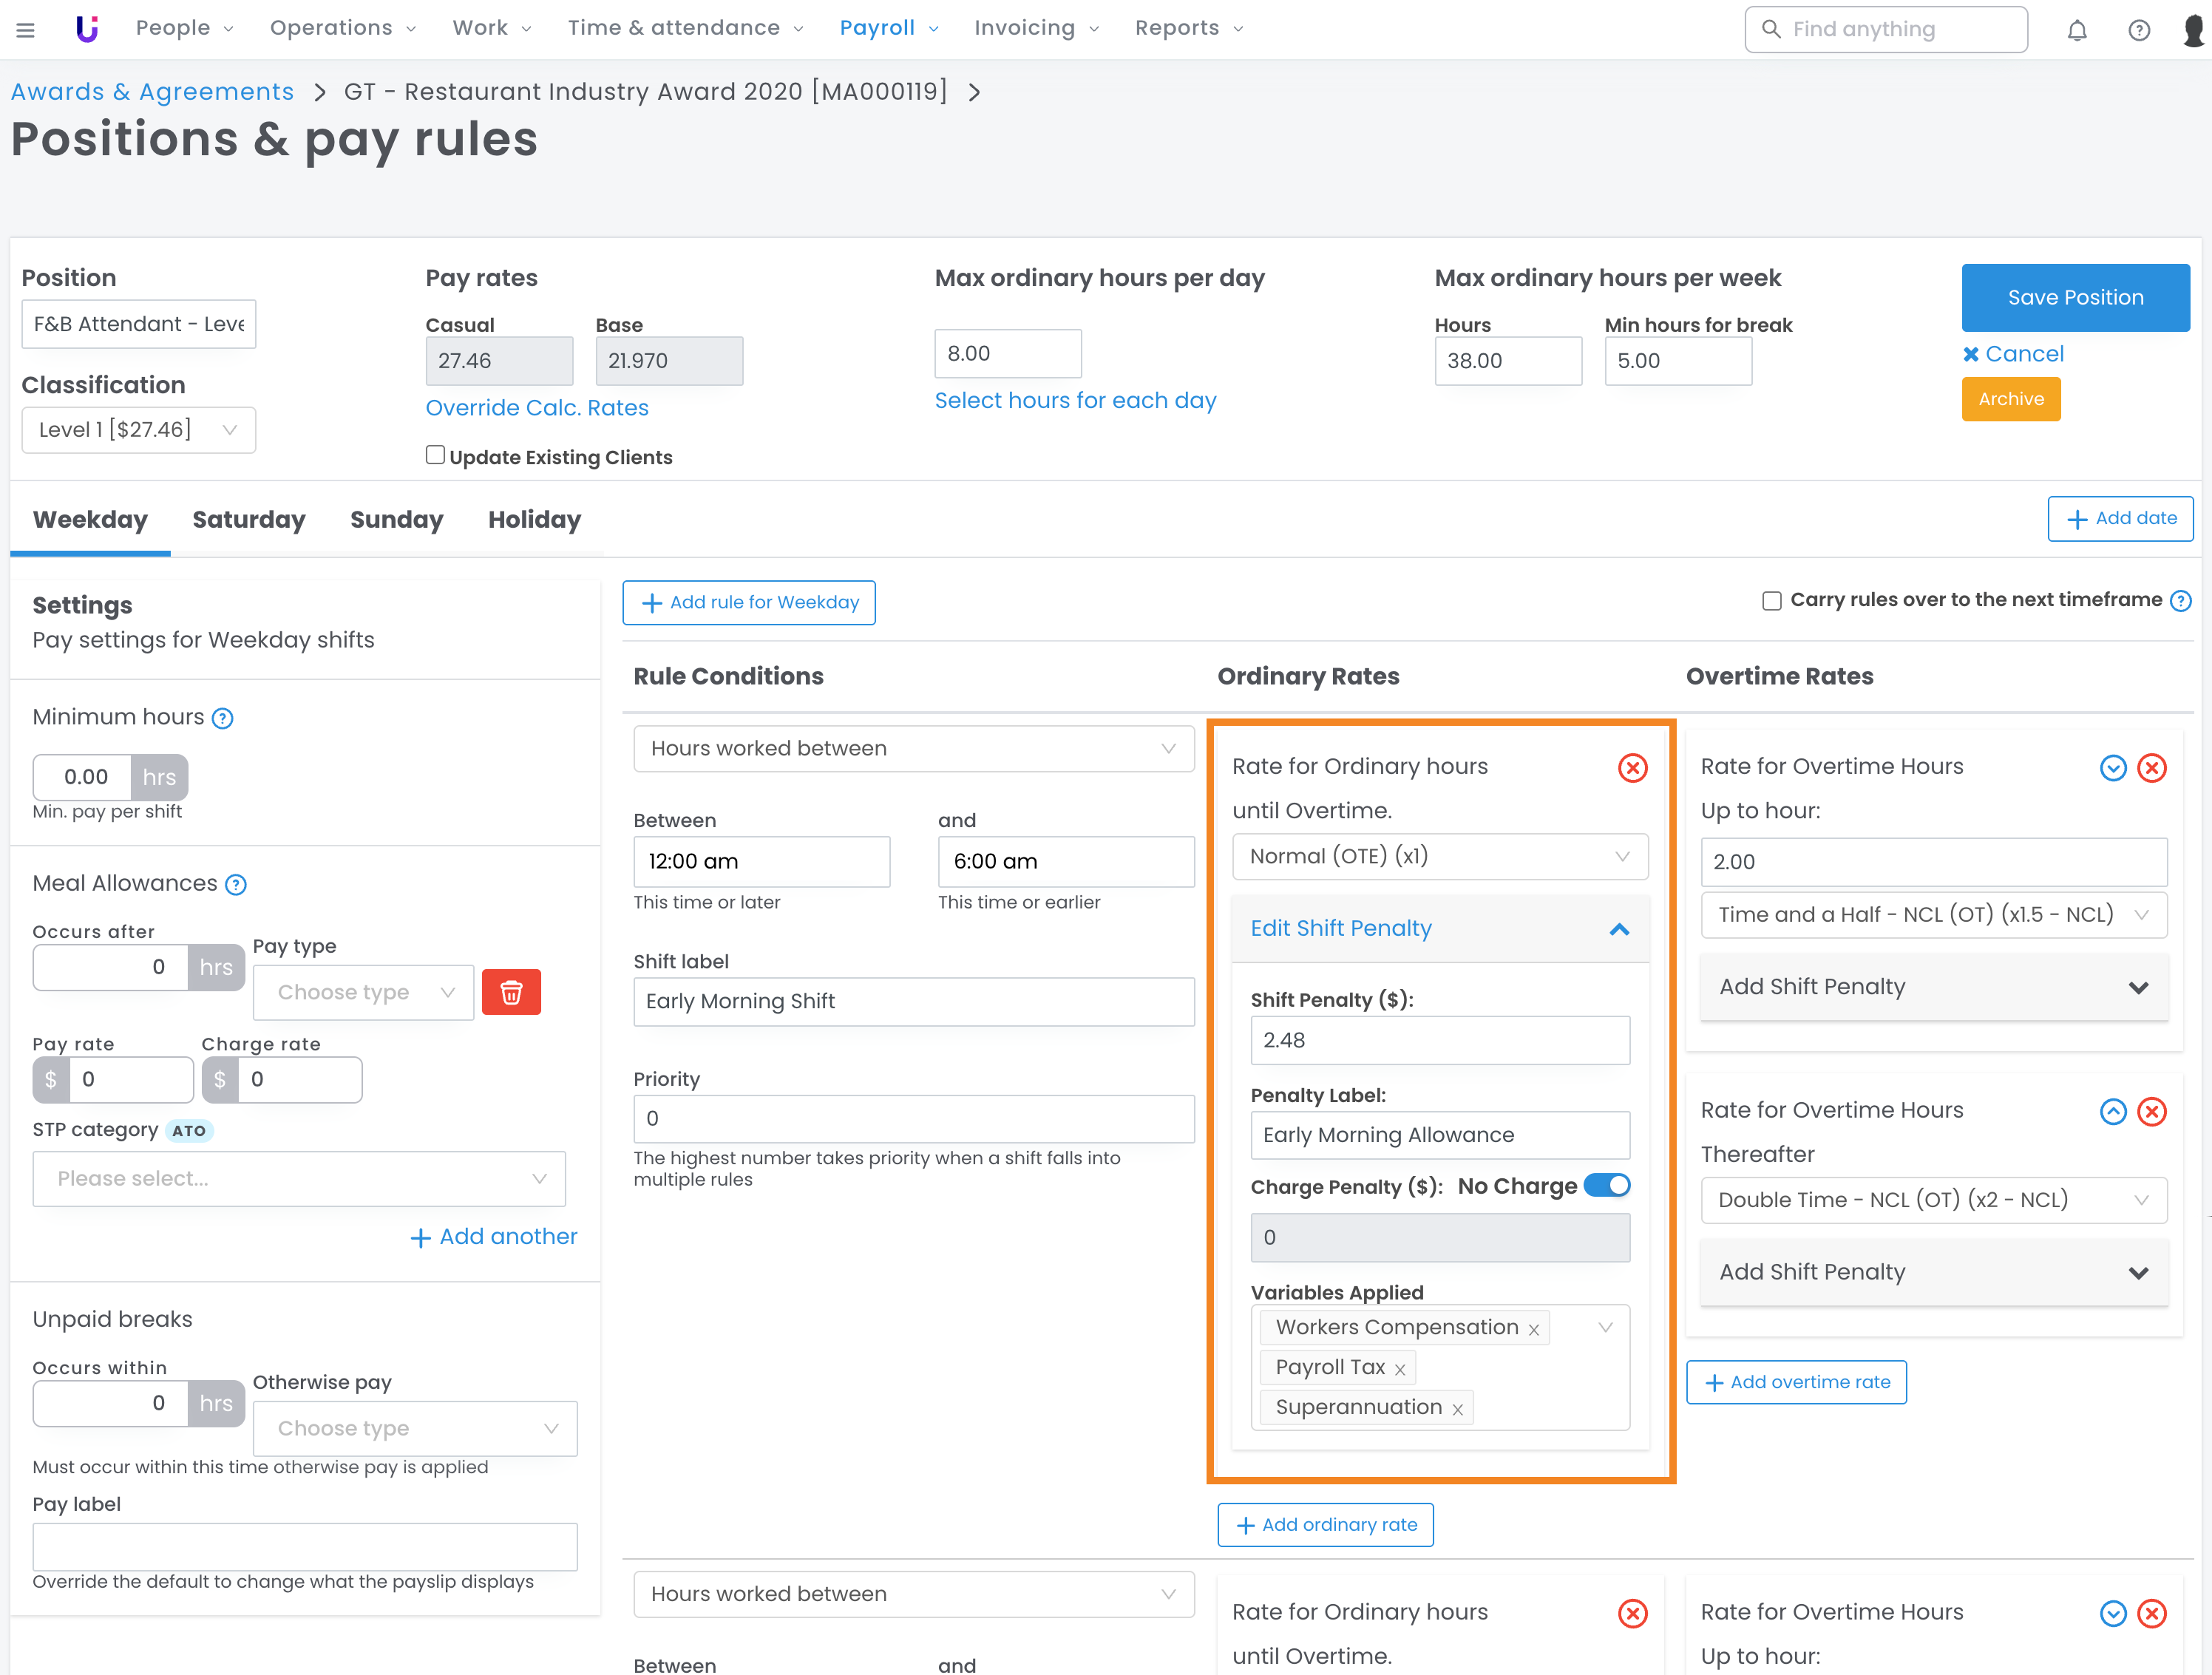Open the Classification Level 1 dropdown
This screenshot has width=2212, height=1675.
pyautogui.click(x=139, y=430)
